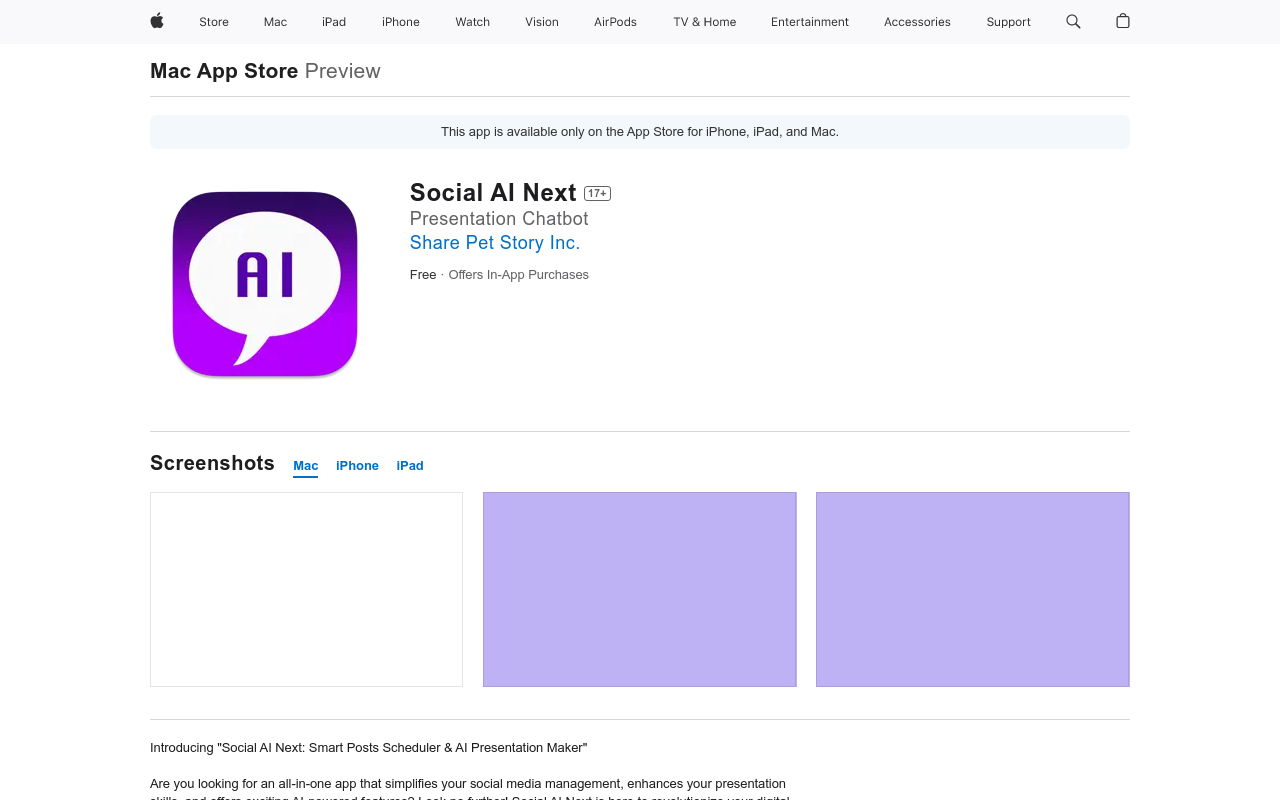The height and width of the screenshot is (800, 1280).
Task: Open the Entertainment navigation item
Action: 810,22
